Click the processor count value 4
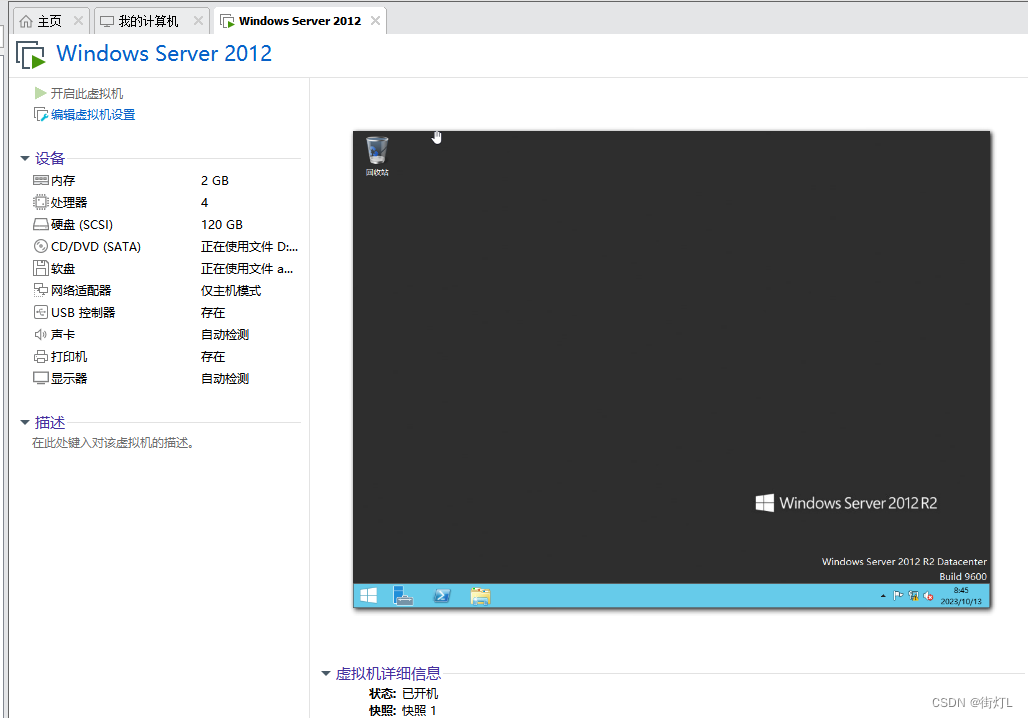 point(205,203)
